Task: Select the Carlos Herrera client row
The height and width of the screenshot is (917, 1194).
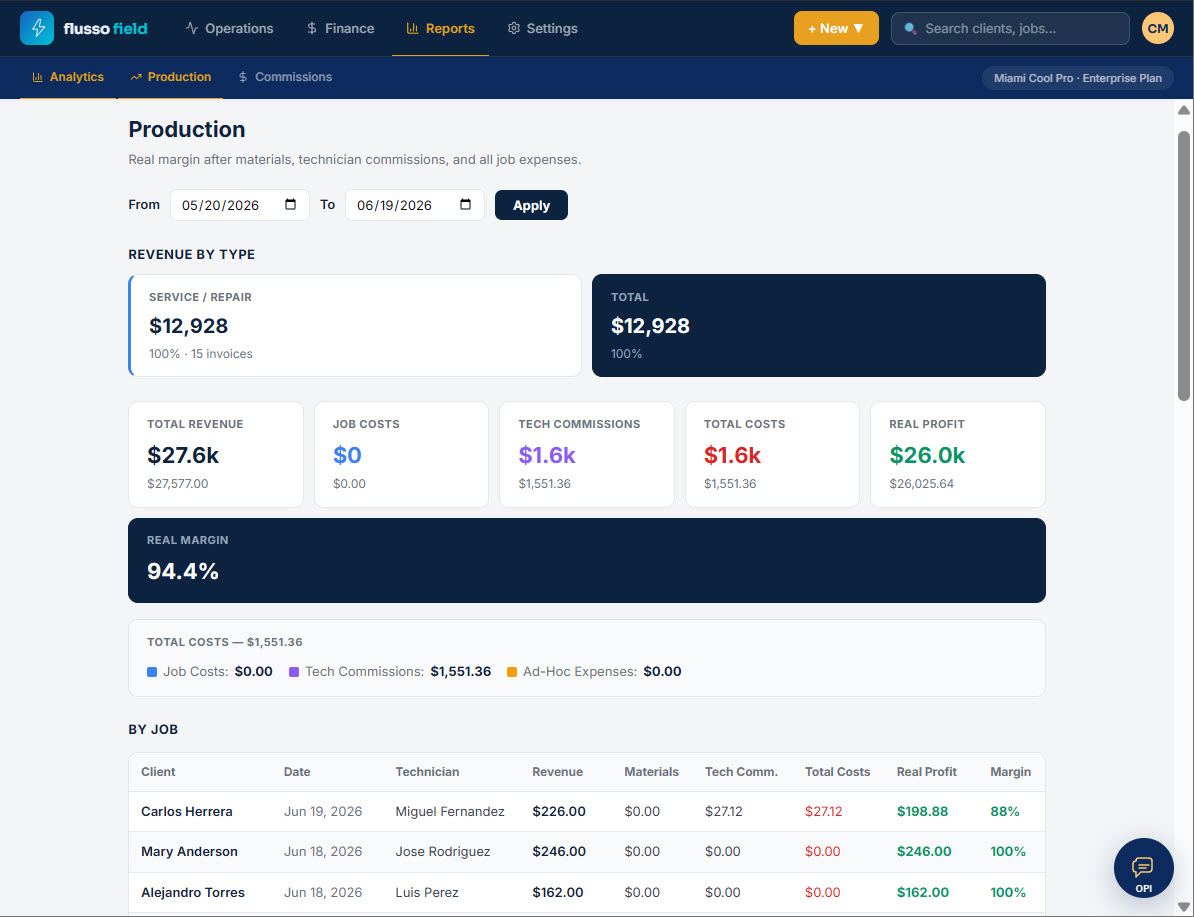Action: pos(586,811)
